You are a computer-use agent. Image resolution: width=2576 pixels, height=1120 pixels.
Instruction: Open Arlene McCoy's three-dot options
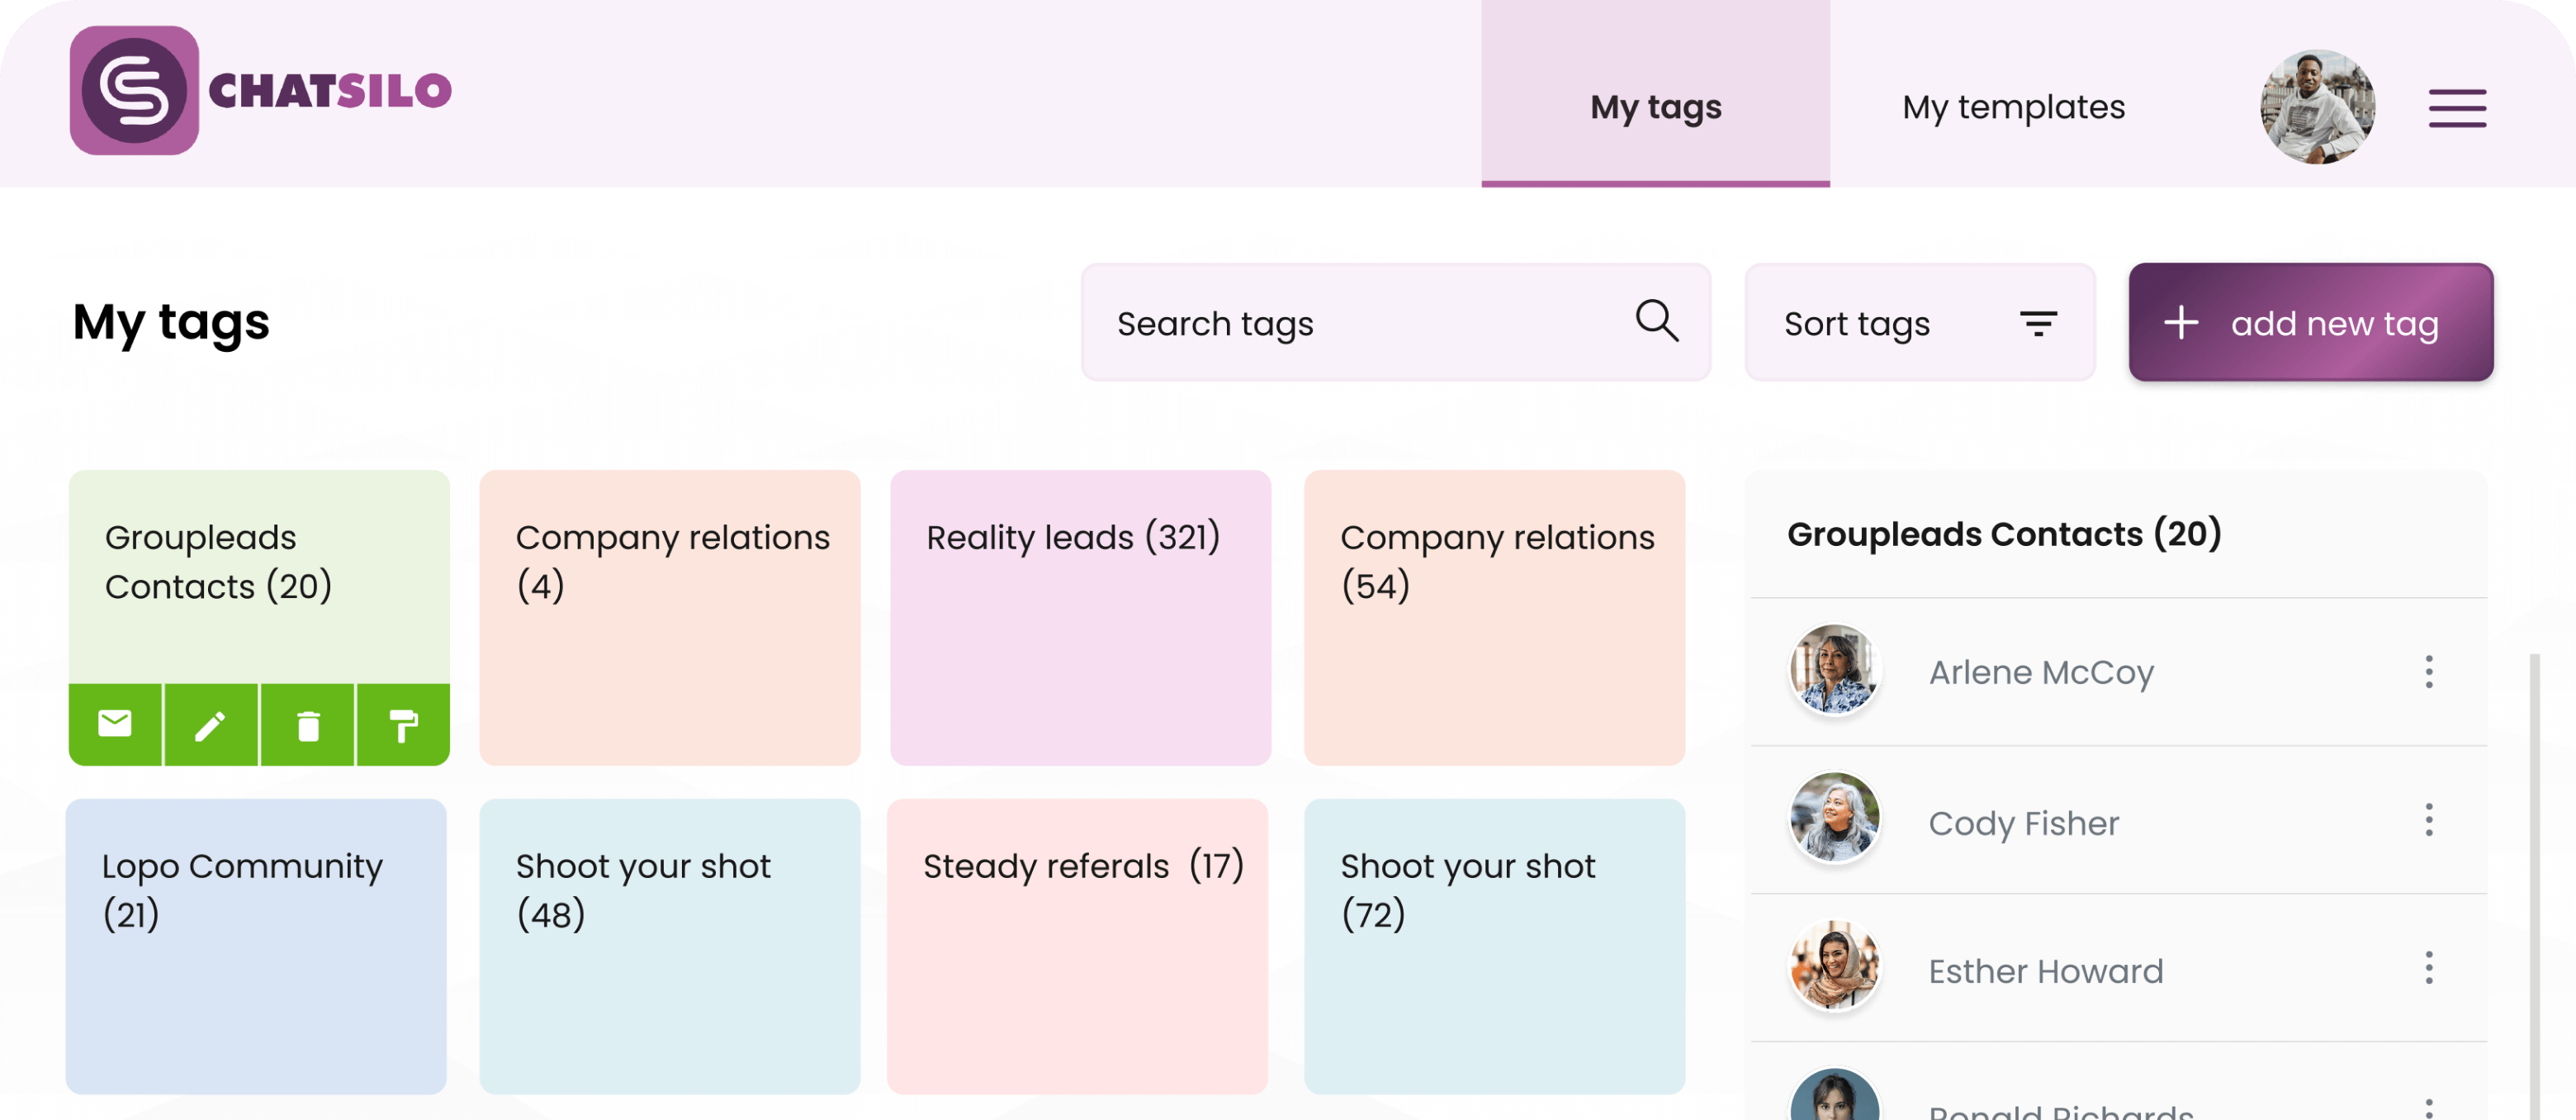(2428, 672)
